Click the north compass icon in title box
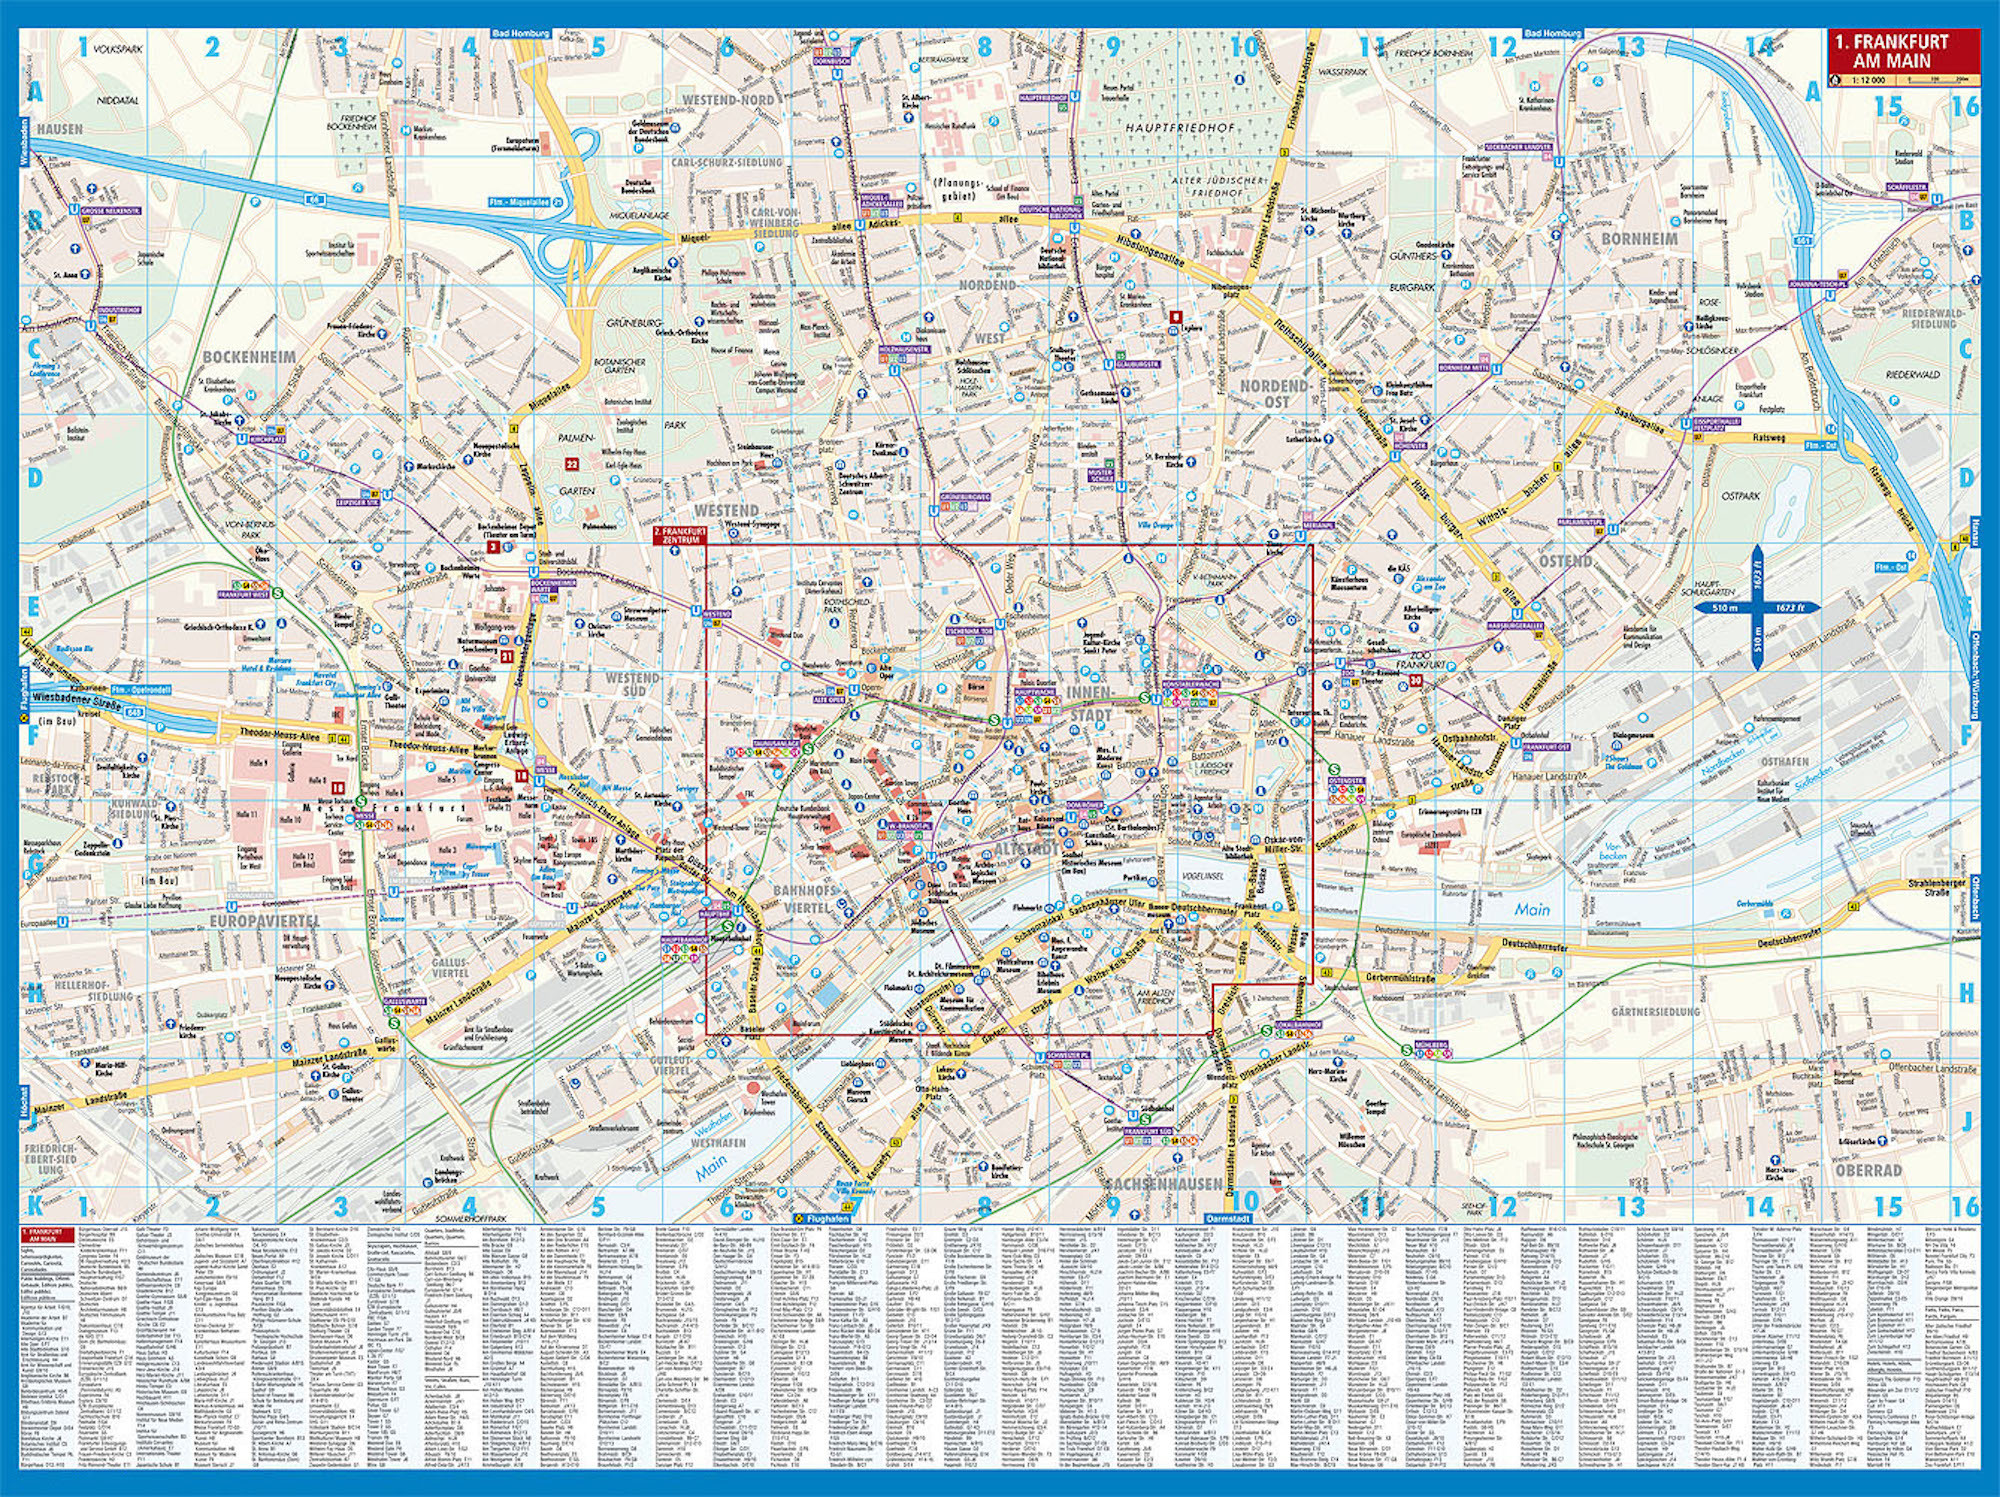This screenshot has height=1497, width=2000. tap(1834, 80)
